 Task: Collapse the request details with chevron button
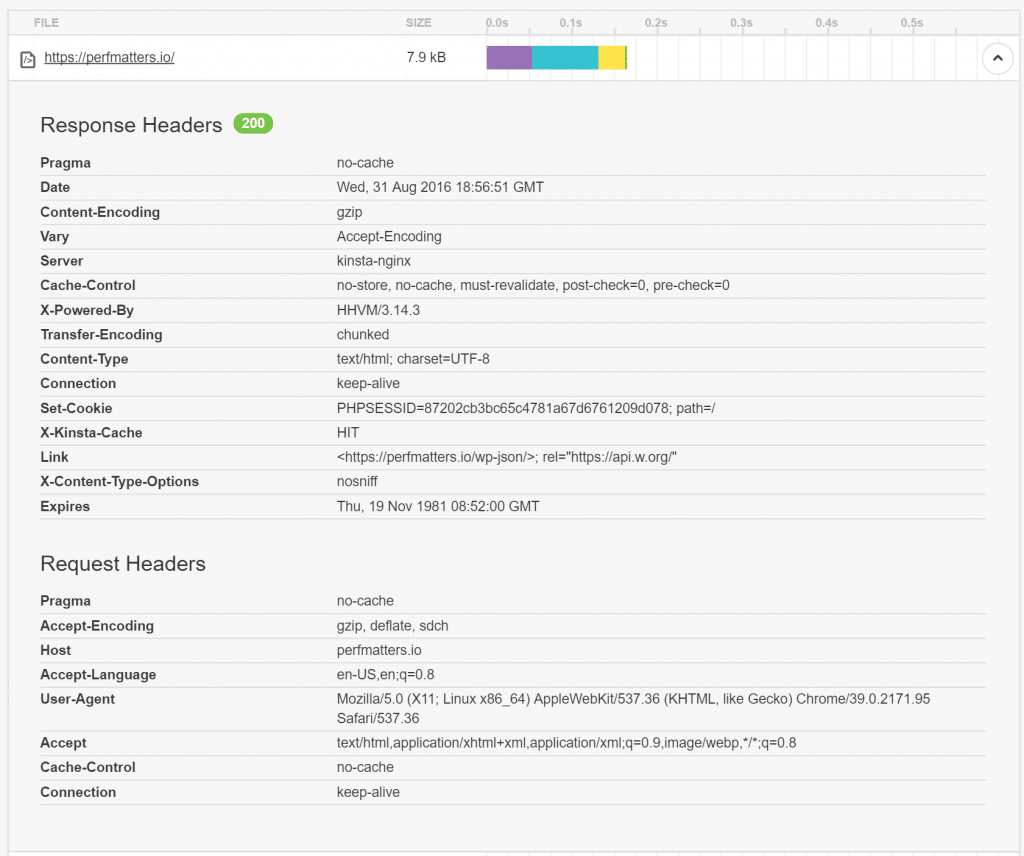pyautogui.click(x=997, y=59)
